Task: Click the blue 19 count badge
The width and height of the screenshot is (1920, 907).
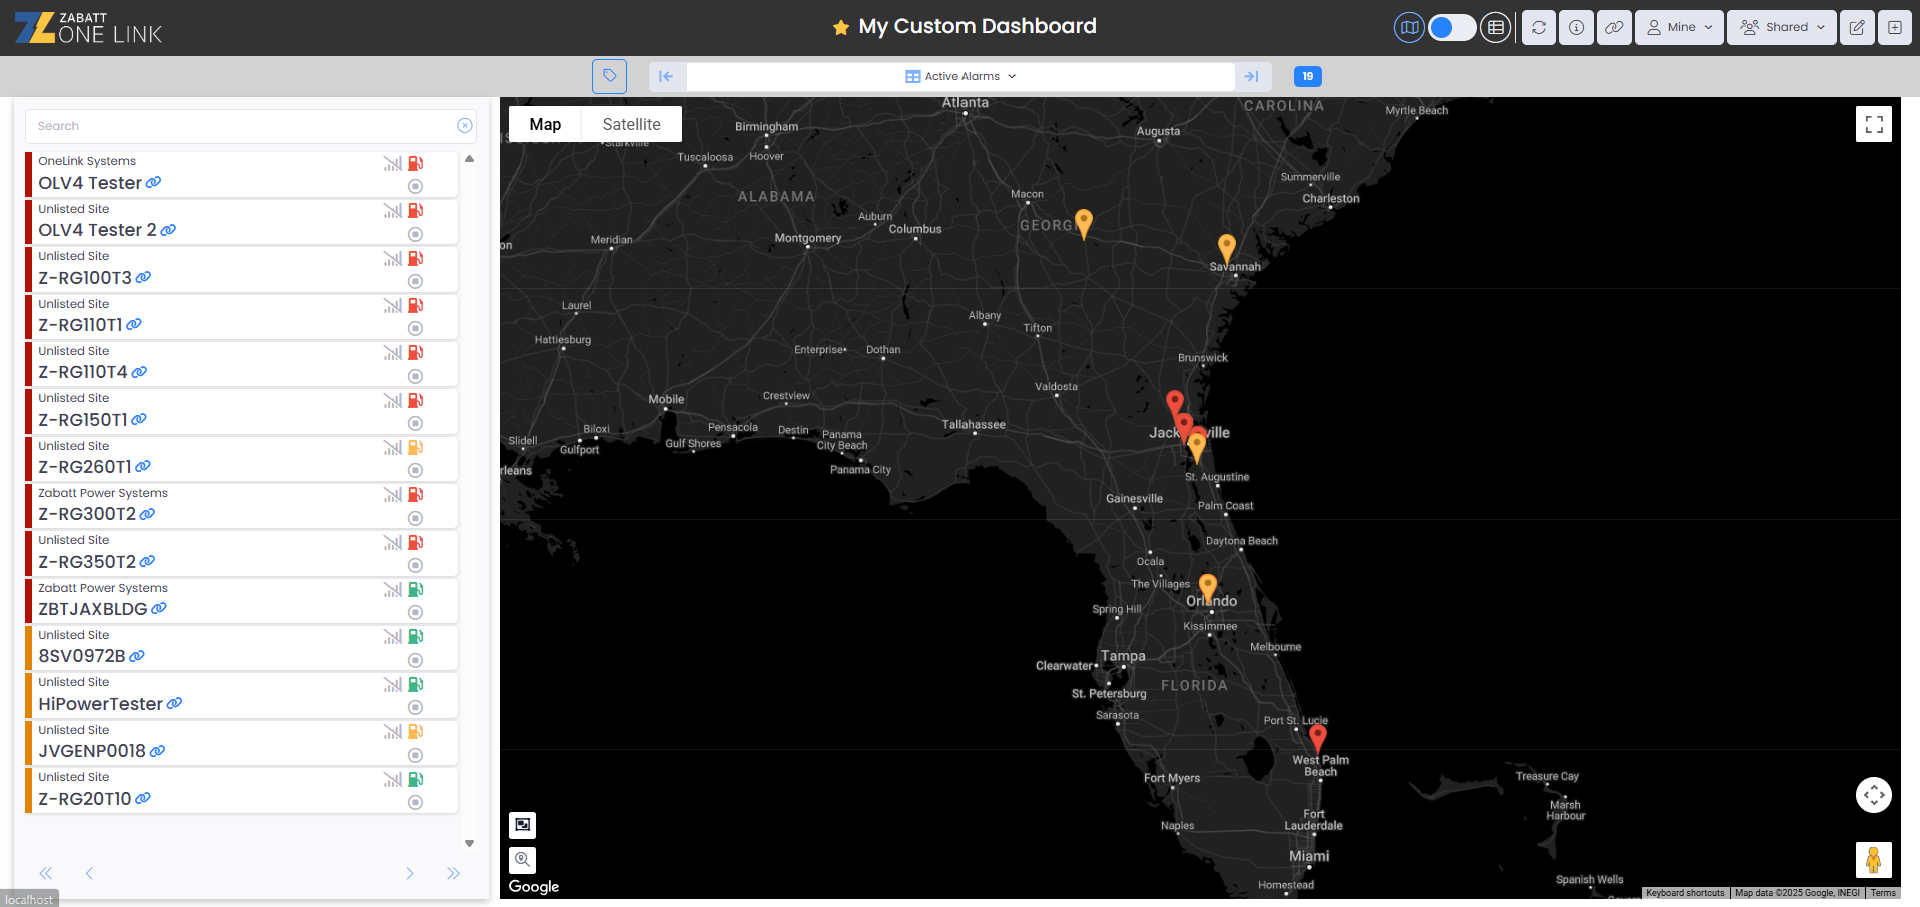Action: click(1308, 76)
